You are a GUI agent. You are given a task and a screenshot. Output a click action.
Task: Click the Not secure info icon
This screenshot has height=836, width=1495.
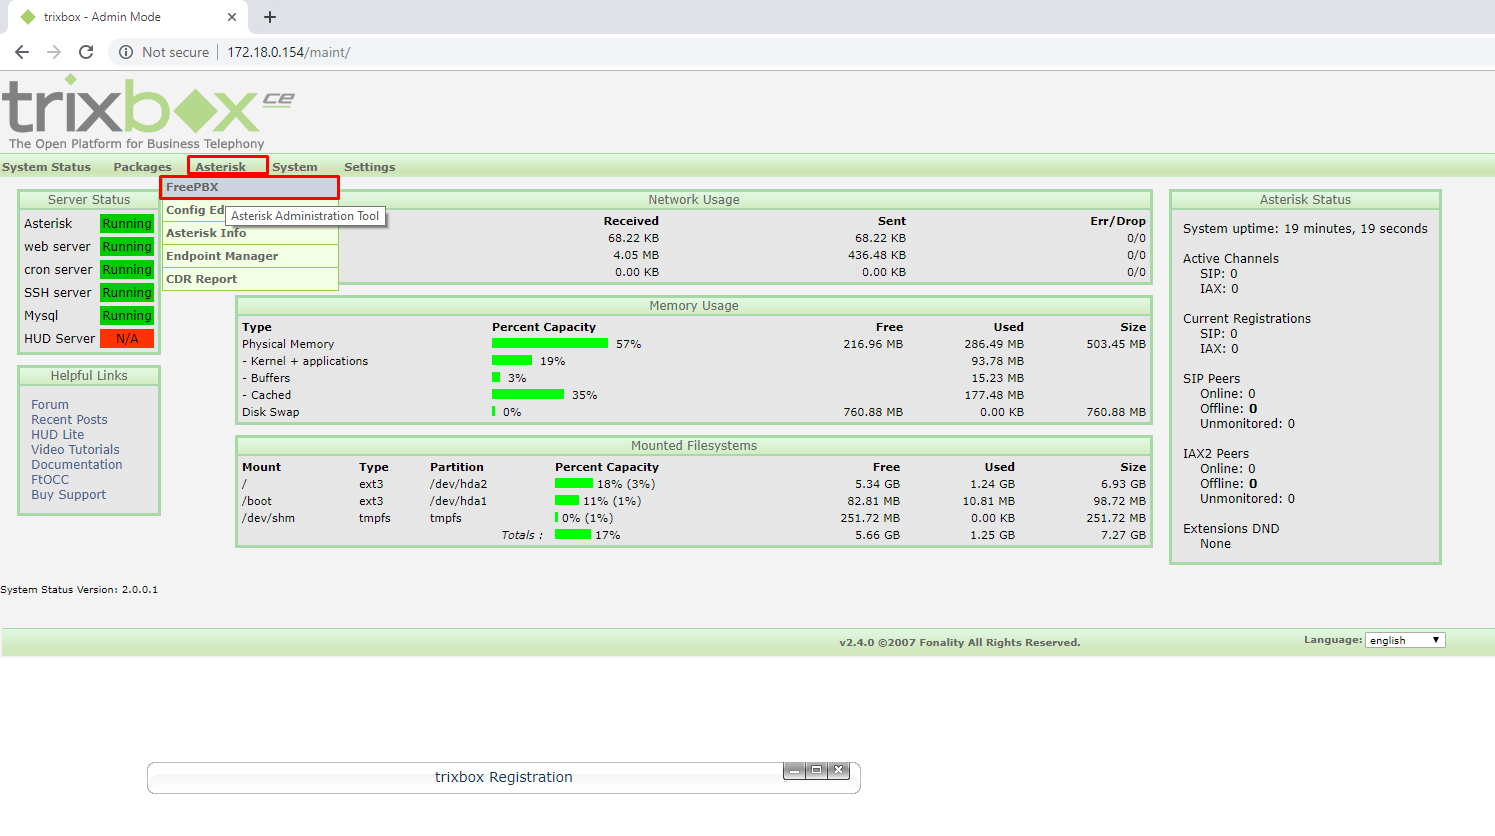tap(124, 52)
